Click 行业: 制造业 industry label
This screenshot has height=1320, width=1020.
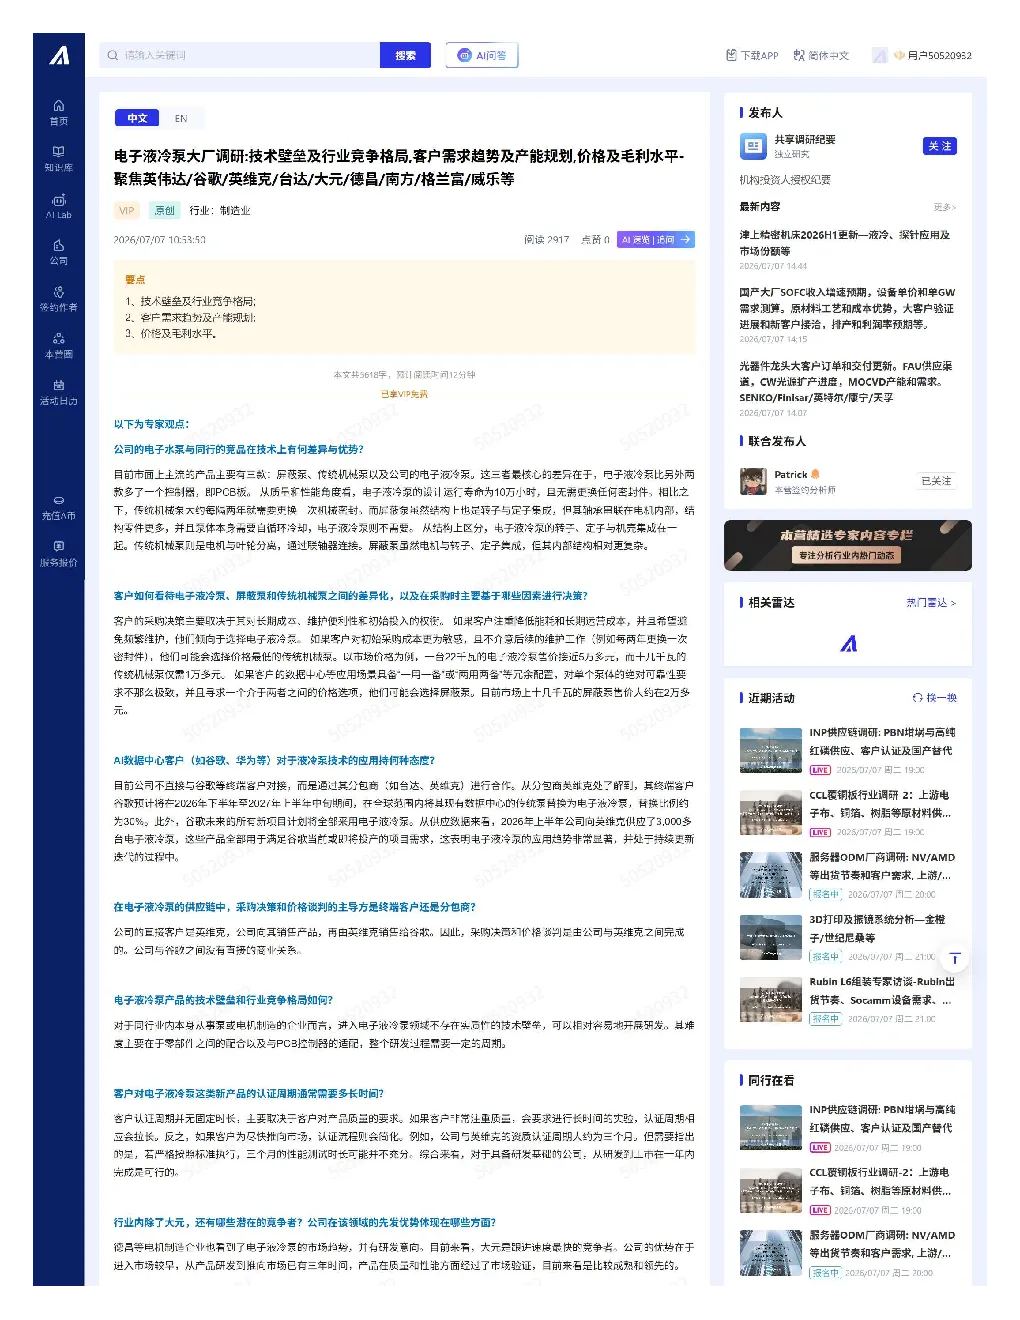click(220, 210)
